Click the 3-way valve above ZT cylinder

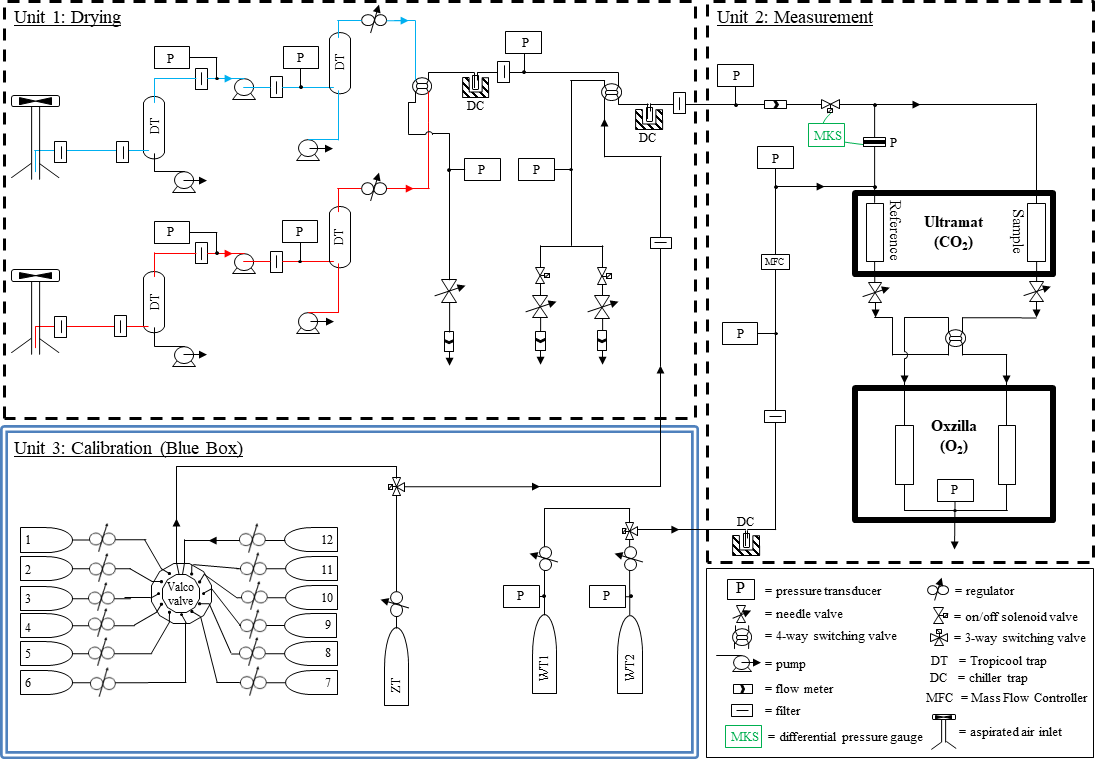point(396,487)
